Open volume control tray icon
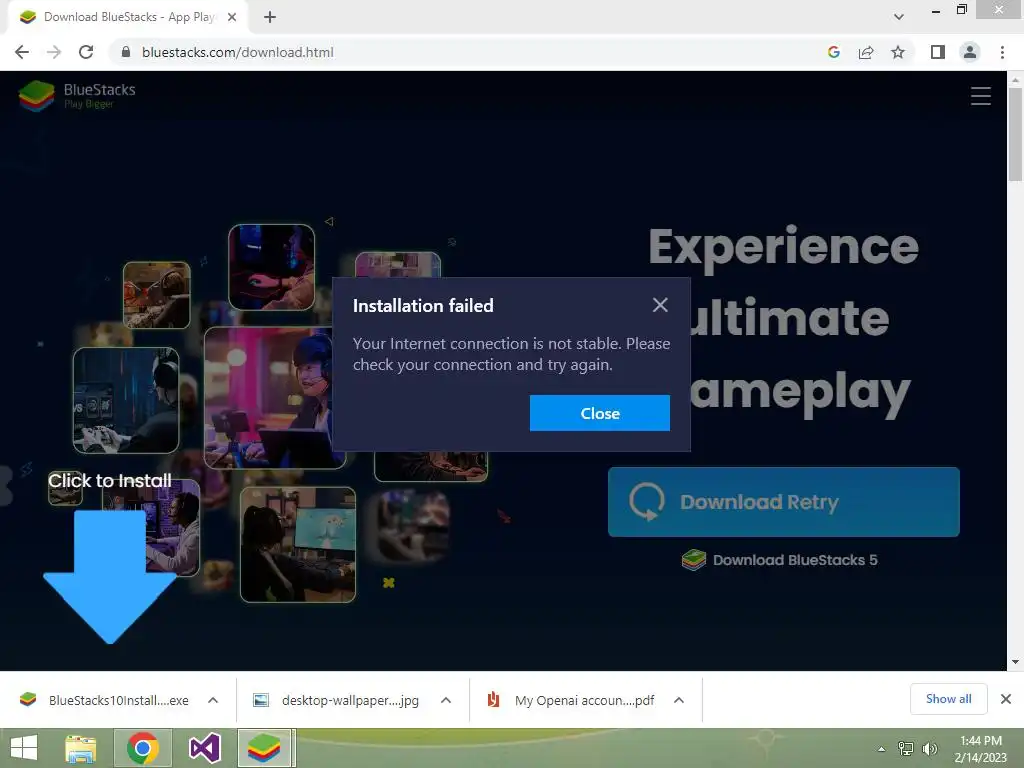 (x=929, y=749)
